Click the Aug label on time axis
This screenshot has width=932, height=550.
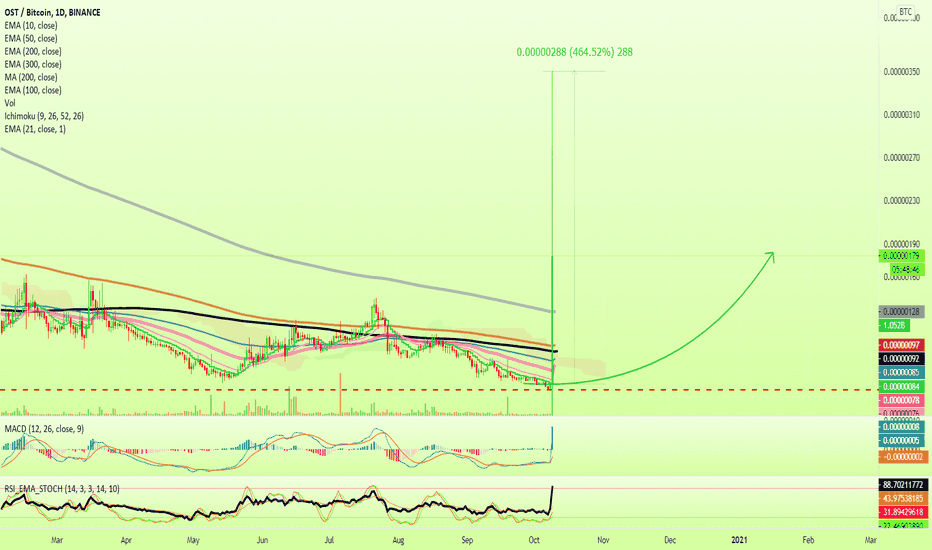coord(398,540)
